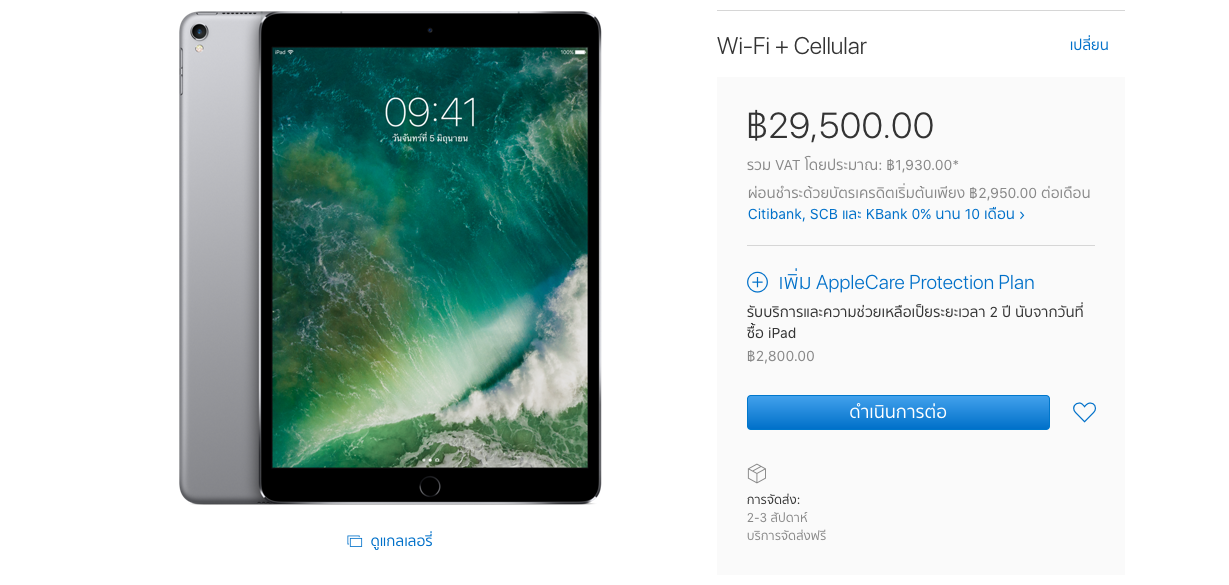Viewport: 1229px width, 585px height.
Task: Click the shipping box icon
Action: click(x=757, y=473)
